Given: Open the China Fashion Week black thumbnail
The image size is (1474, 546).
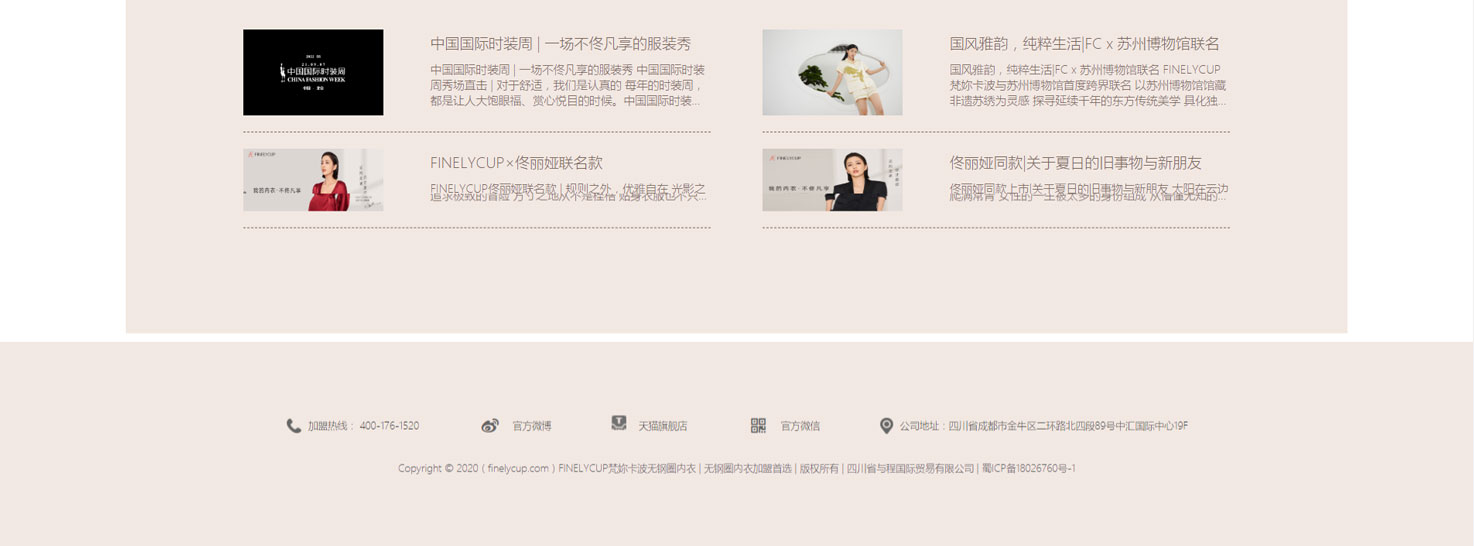Looking at the screenshot, I should 313,72.
